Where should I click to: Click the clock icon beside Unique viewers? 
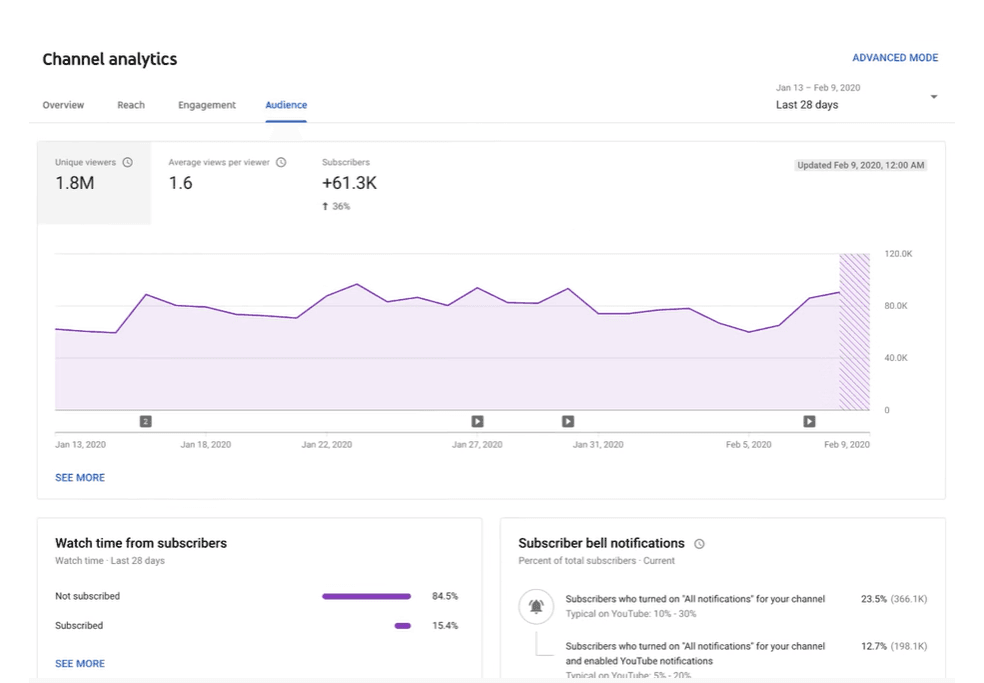(x=127, y=162)
